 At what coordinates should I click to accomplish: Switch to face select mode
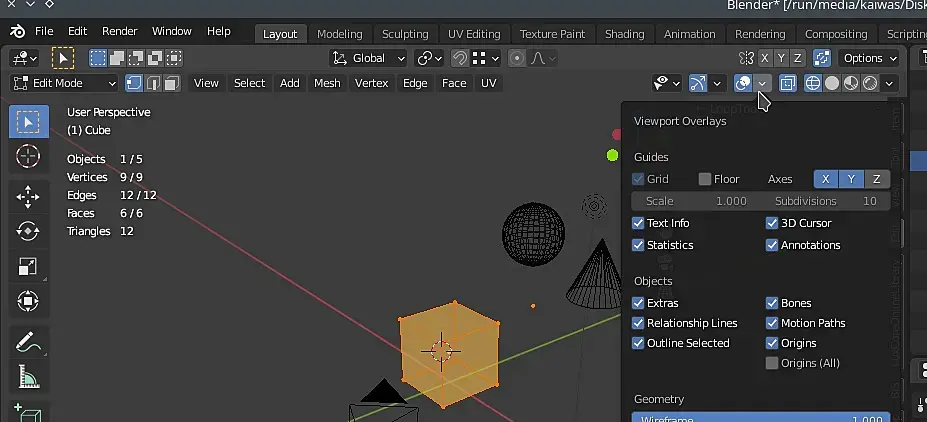click(171, 83)
